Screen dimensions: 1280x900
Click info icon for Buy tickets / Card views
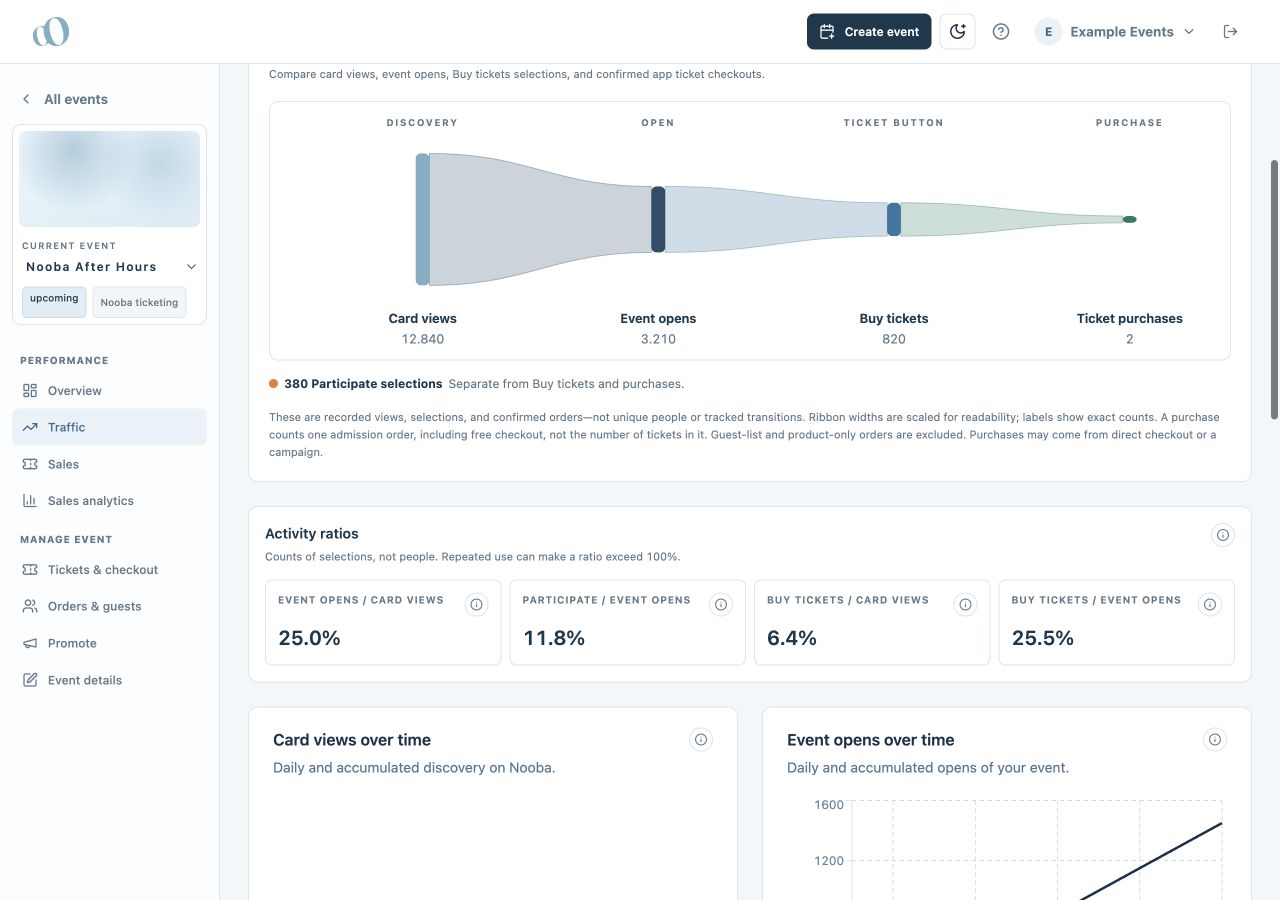tap(965, 604)
